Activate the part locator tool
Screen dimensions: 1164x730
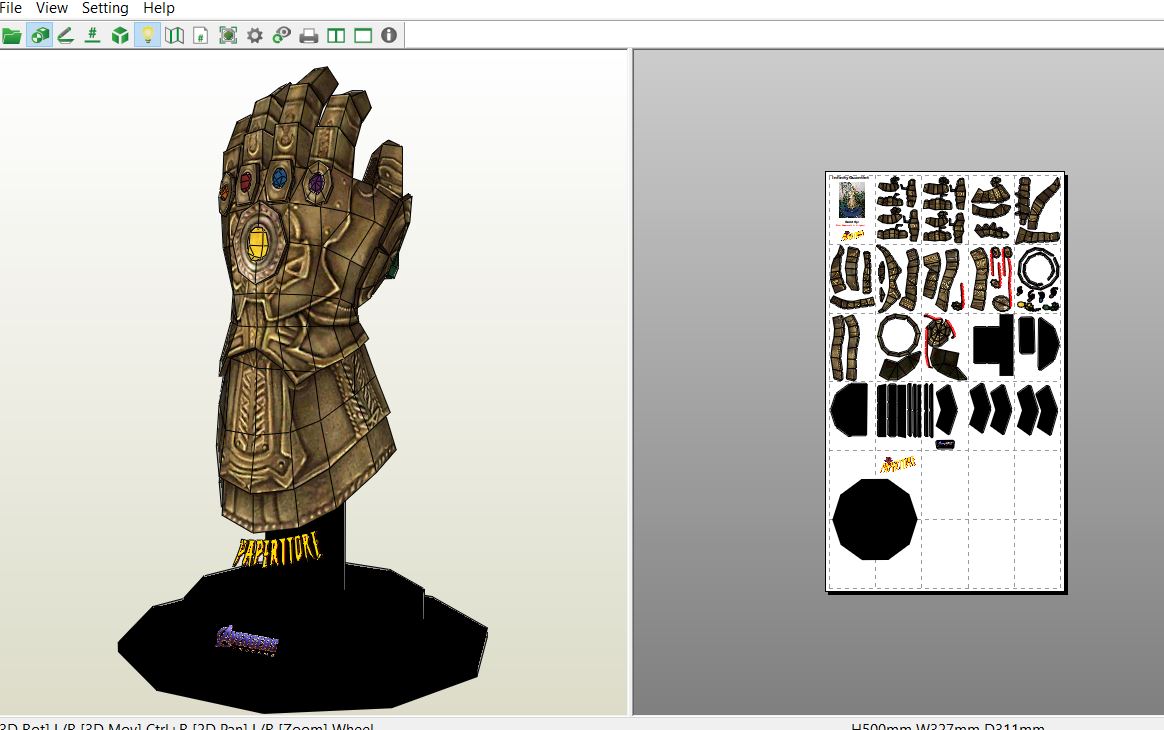(x=281, y=34)
